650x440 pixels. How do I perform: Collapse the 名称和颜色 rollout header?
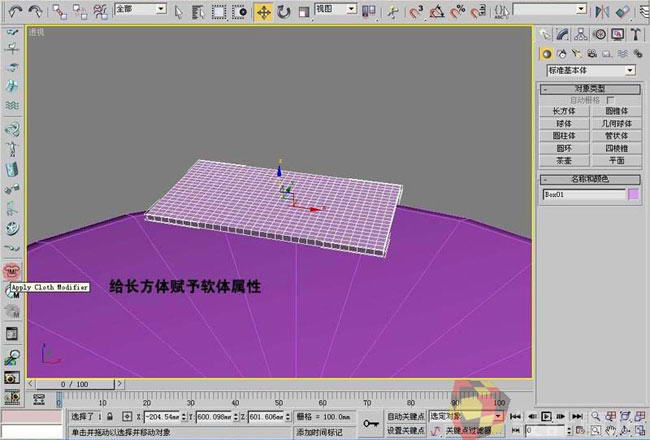click(x=590, y=179)
